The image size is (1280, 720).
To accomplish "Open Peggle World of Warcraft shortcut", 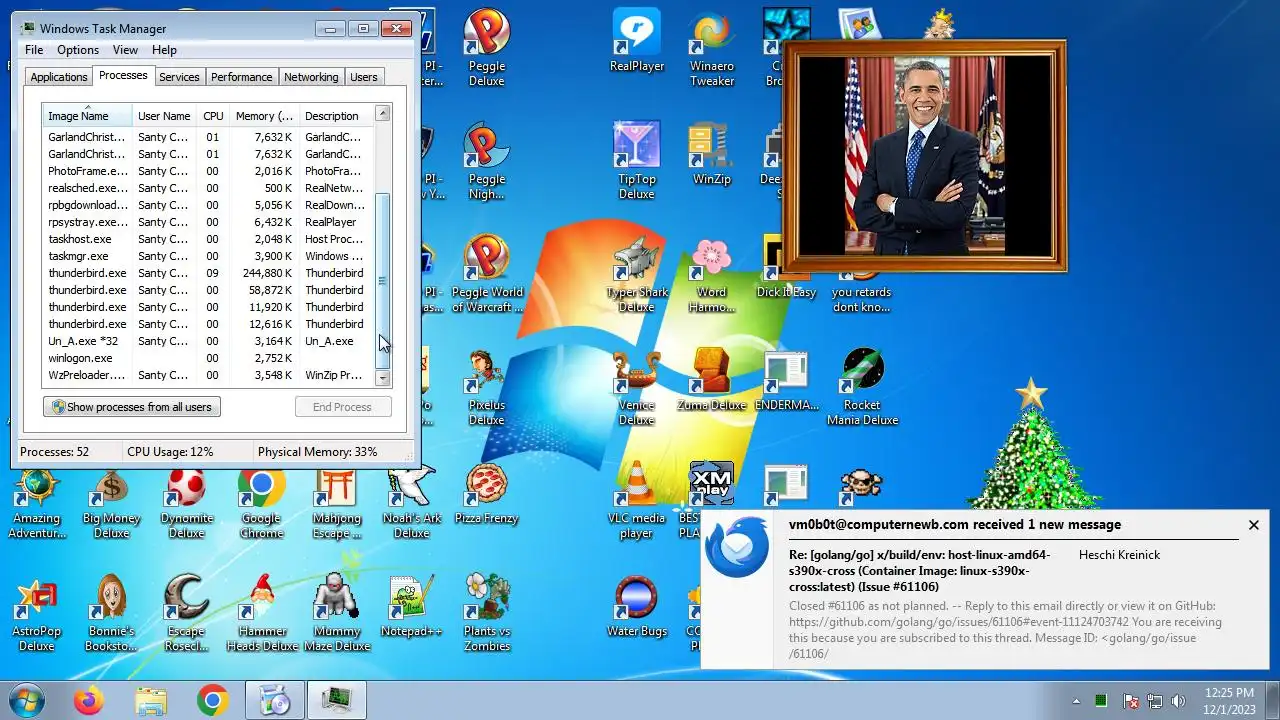I will pyautogui.click(x=487, y=273).
